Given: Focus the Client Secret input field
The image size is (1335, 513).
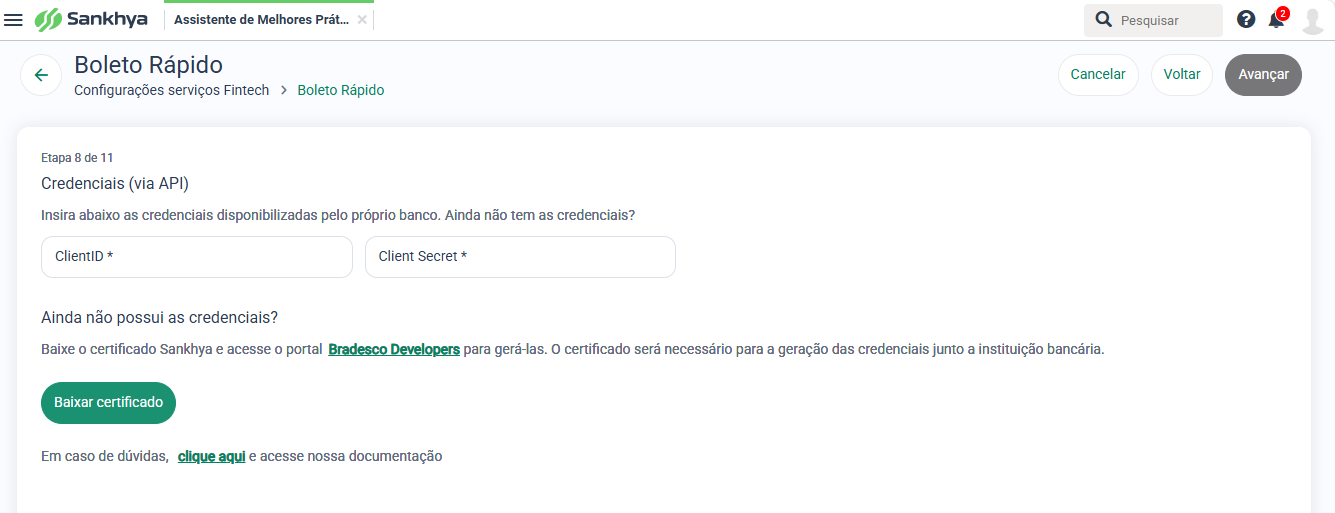Looking at the screenshot, I should point(520,257).
